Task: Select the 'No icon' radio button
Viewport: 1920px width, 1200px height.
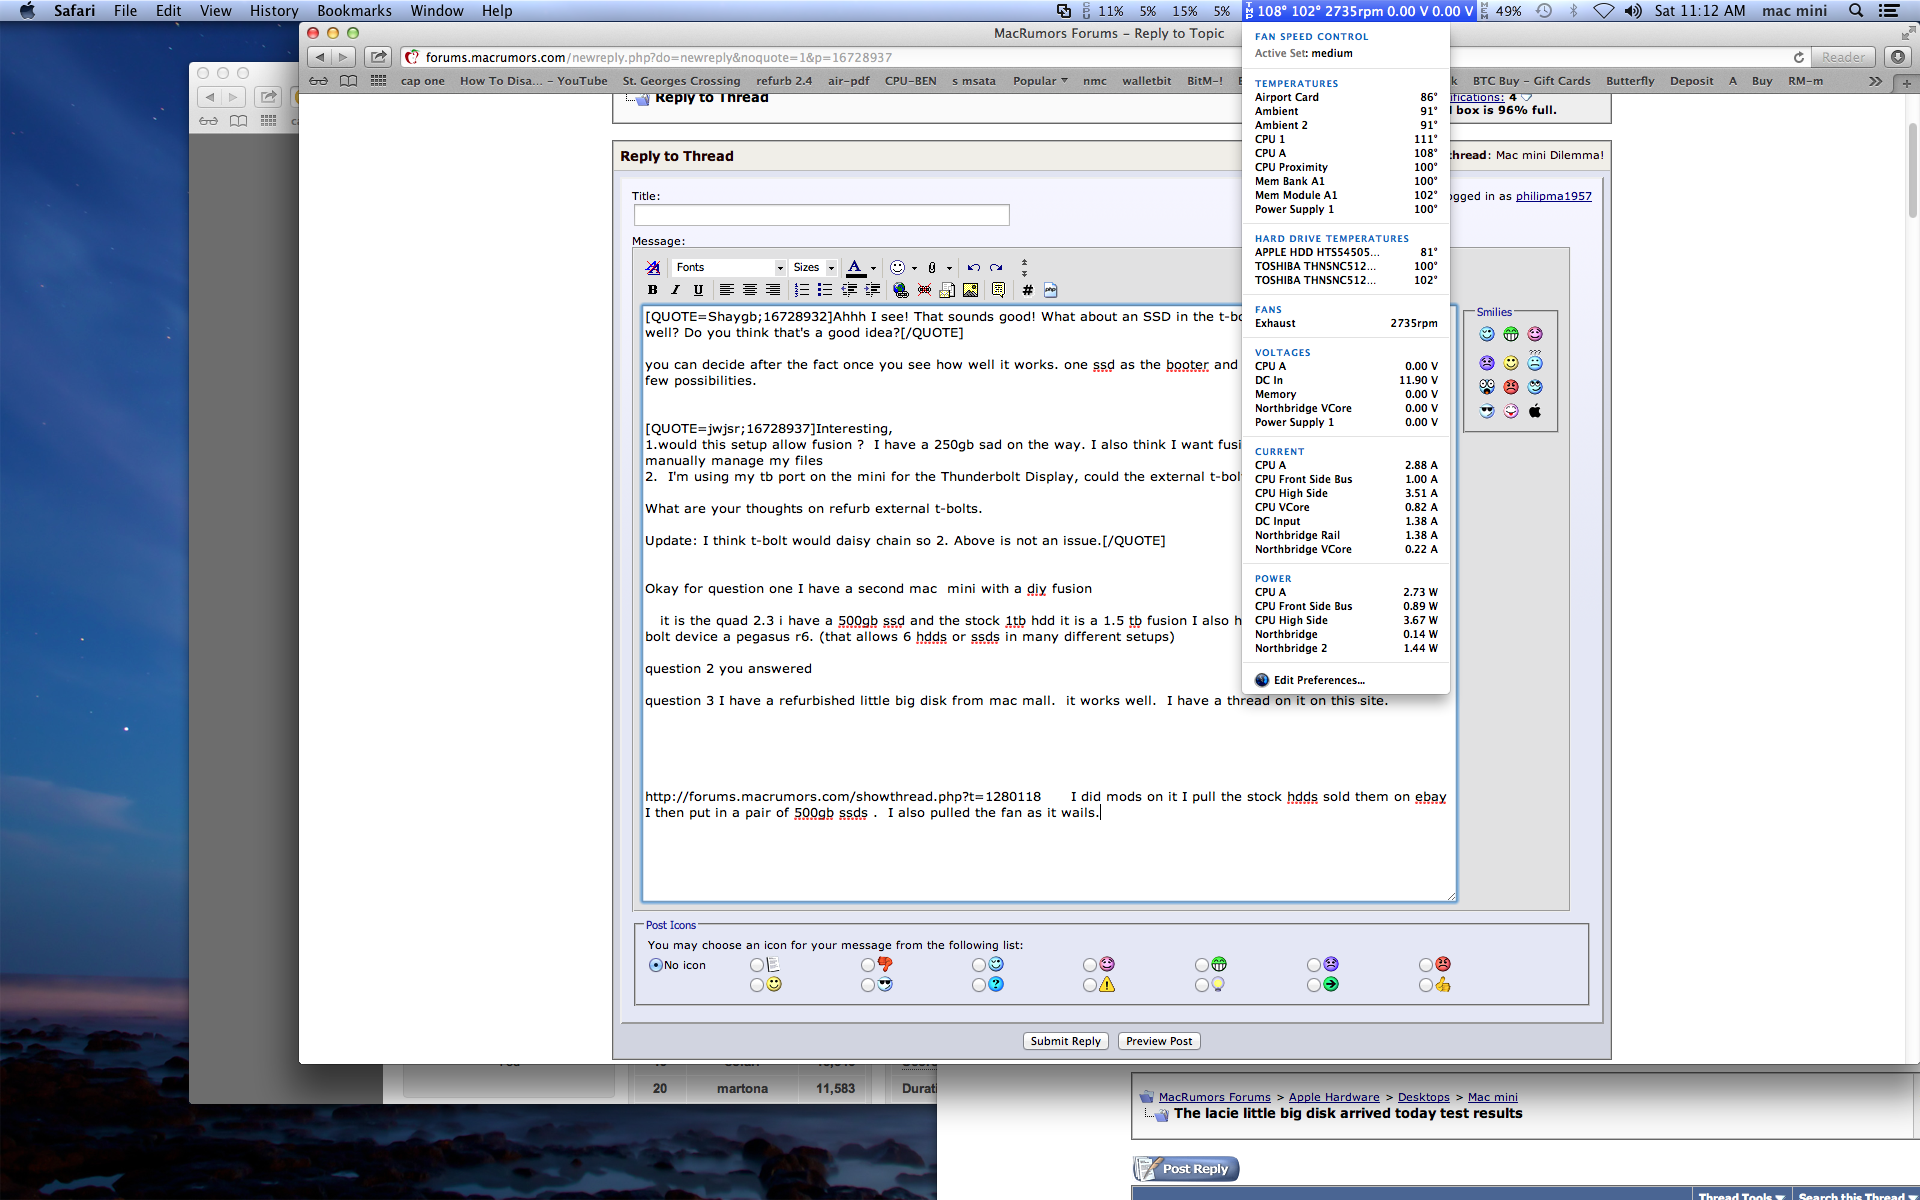Action: click(656, 965)
